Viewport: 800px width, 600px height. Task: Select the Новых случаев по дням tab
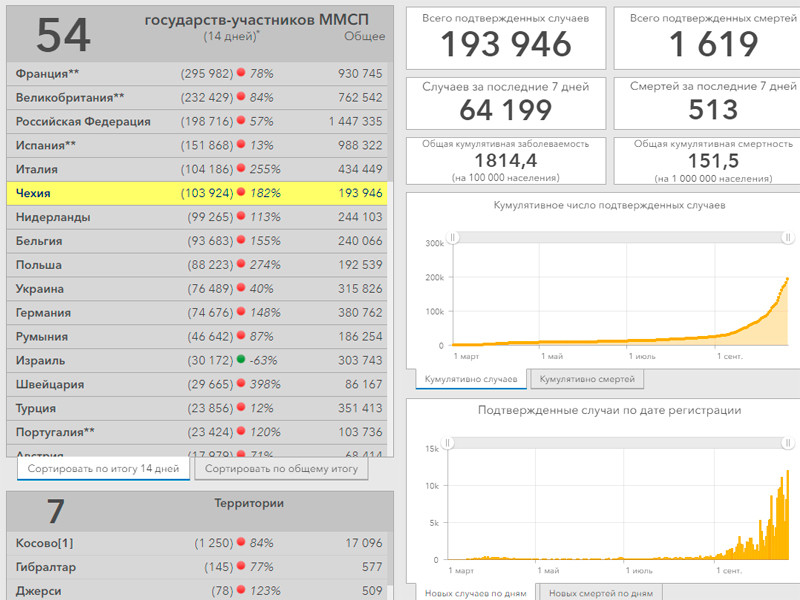point(475,592)
